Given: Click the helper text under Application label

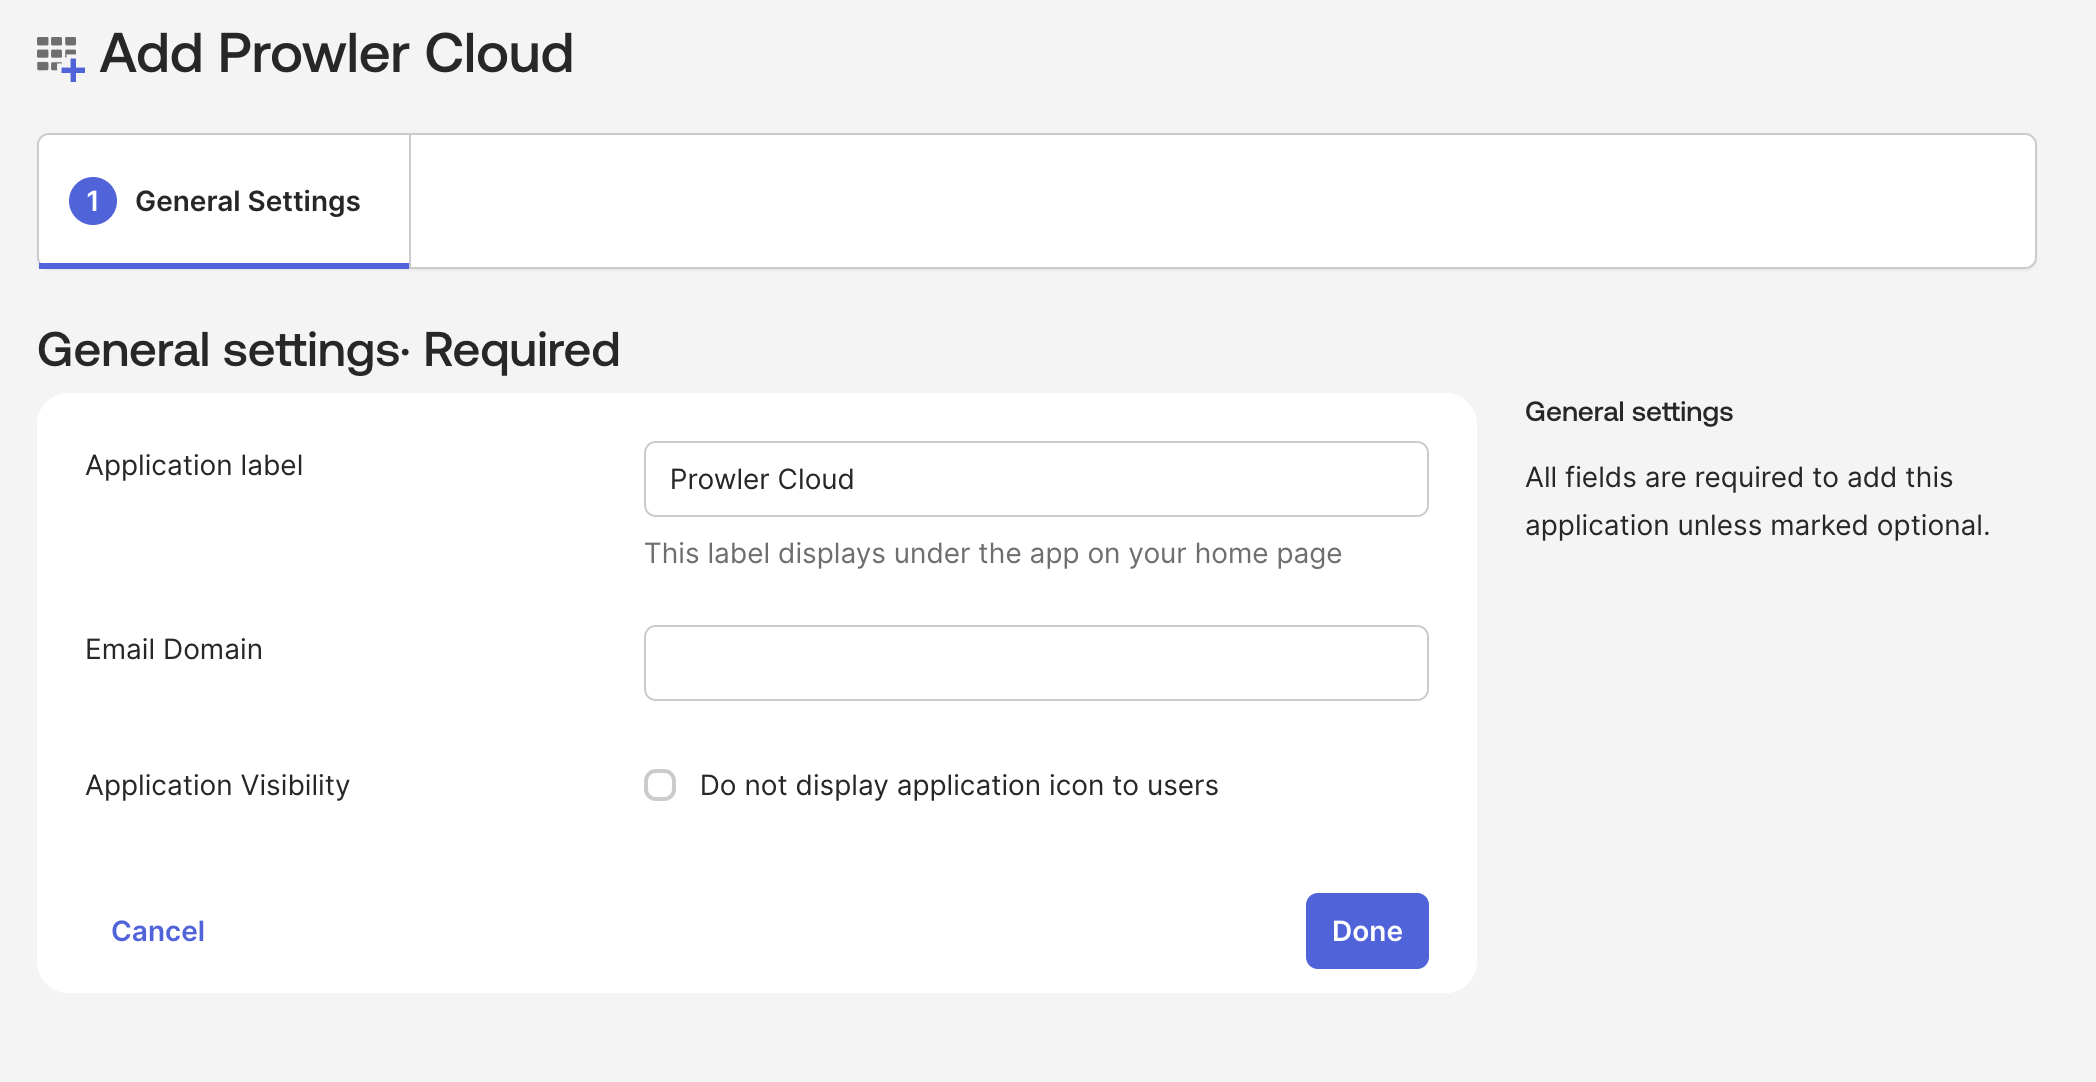Looking at the screenshot, I should [x=993, y=553].
